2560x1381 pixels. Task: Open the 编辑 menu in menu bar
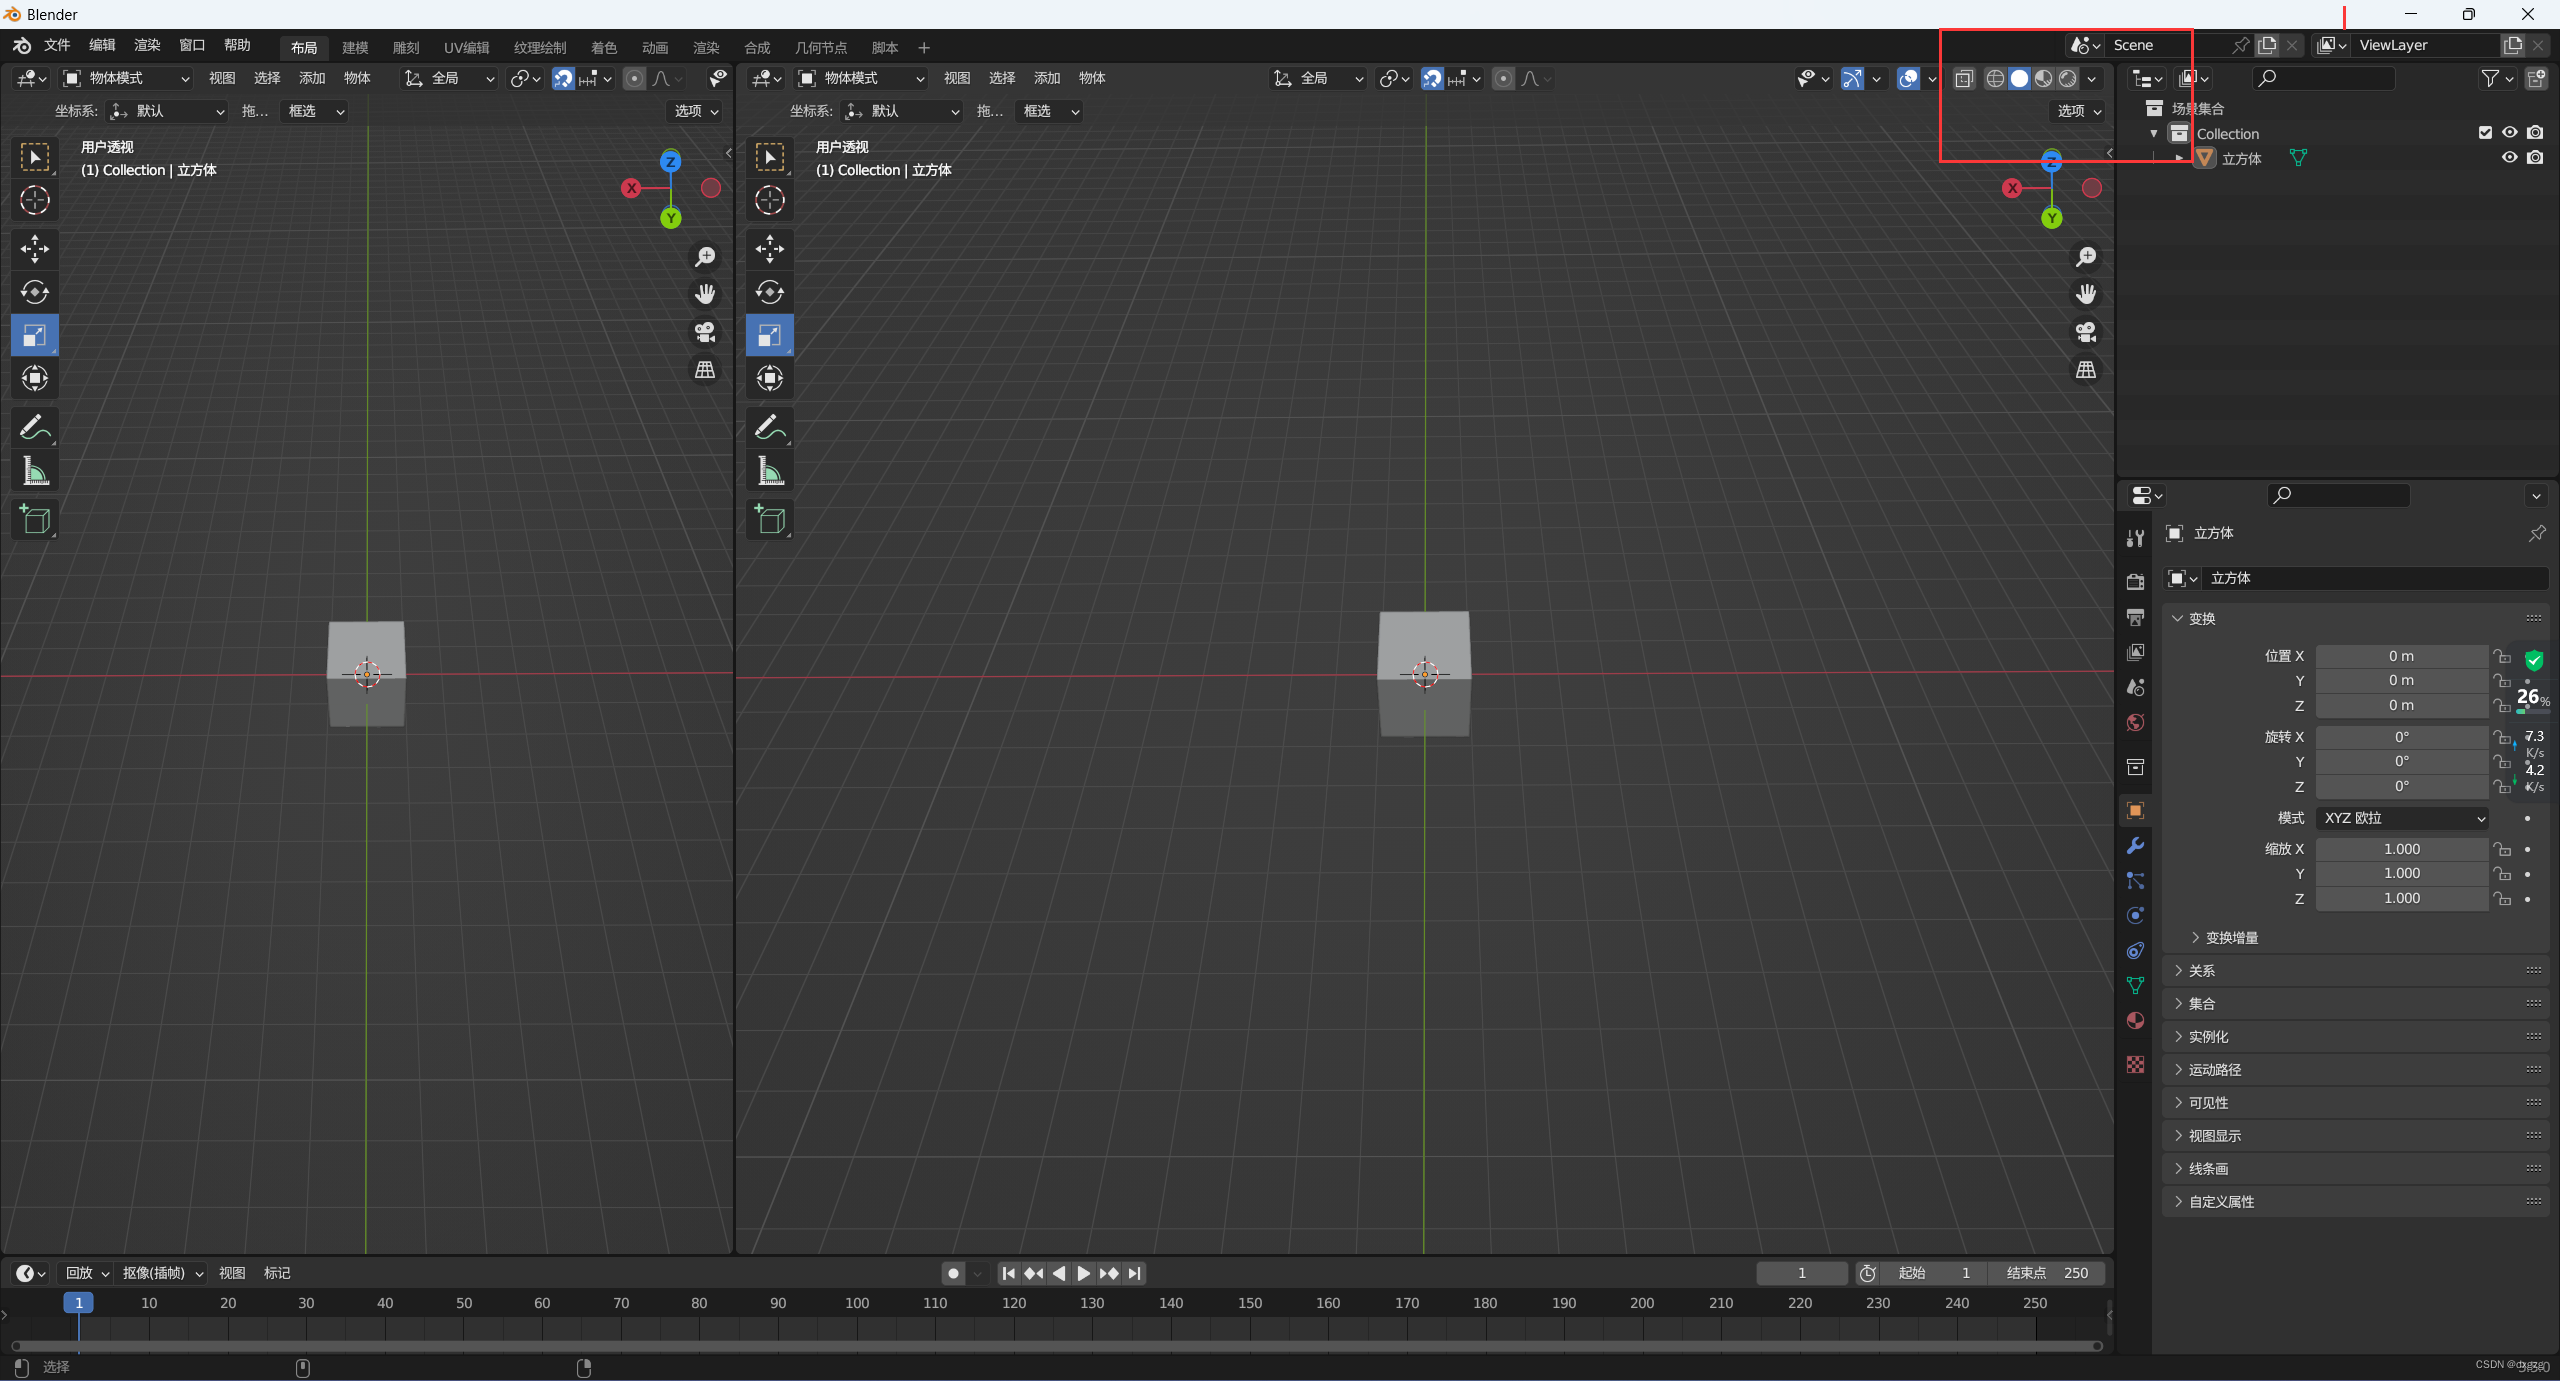[x=99, y=46]
